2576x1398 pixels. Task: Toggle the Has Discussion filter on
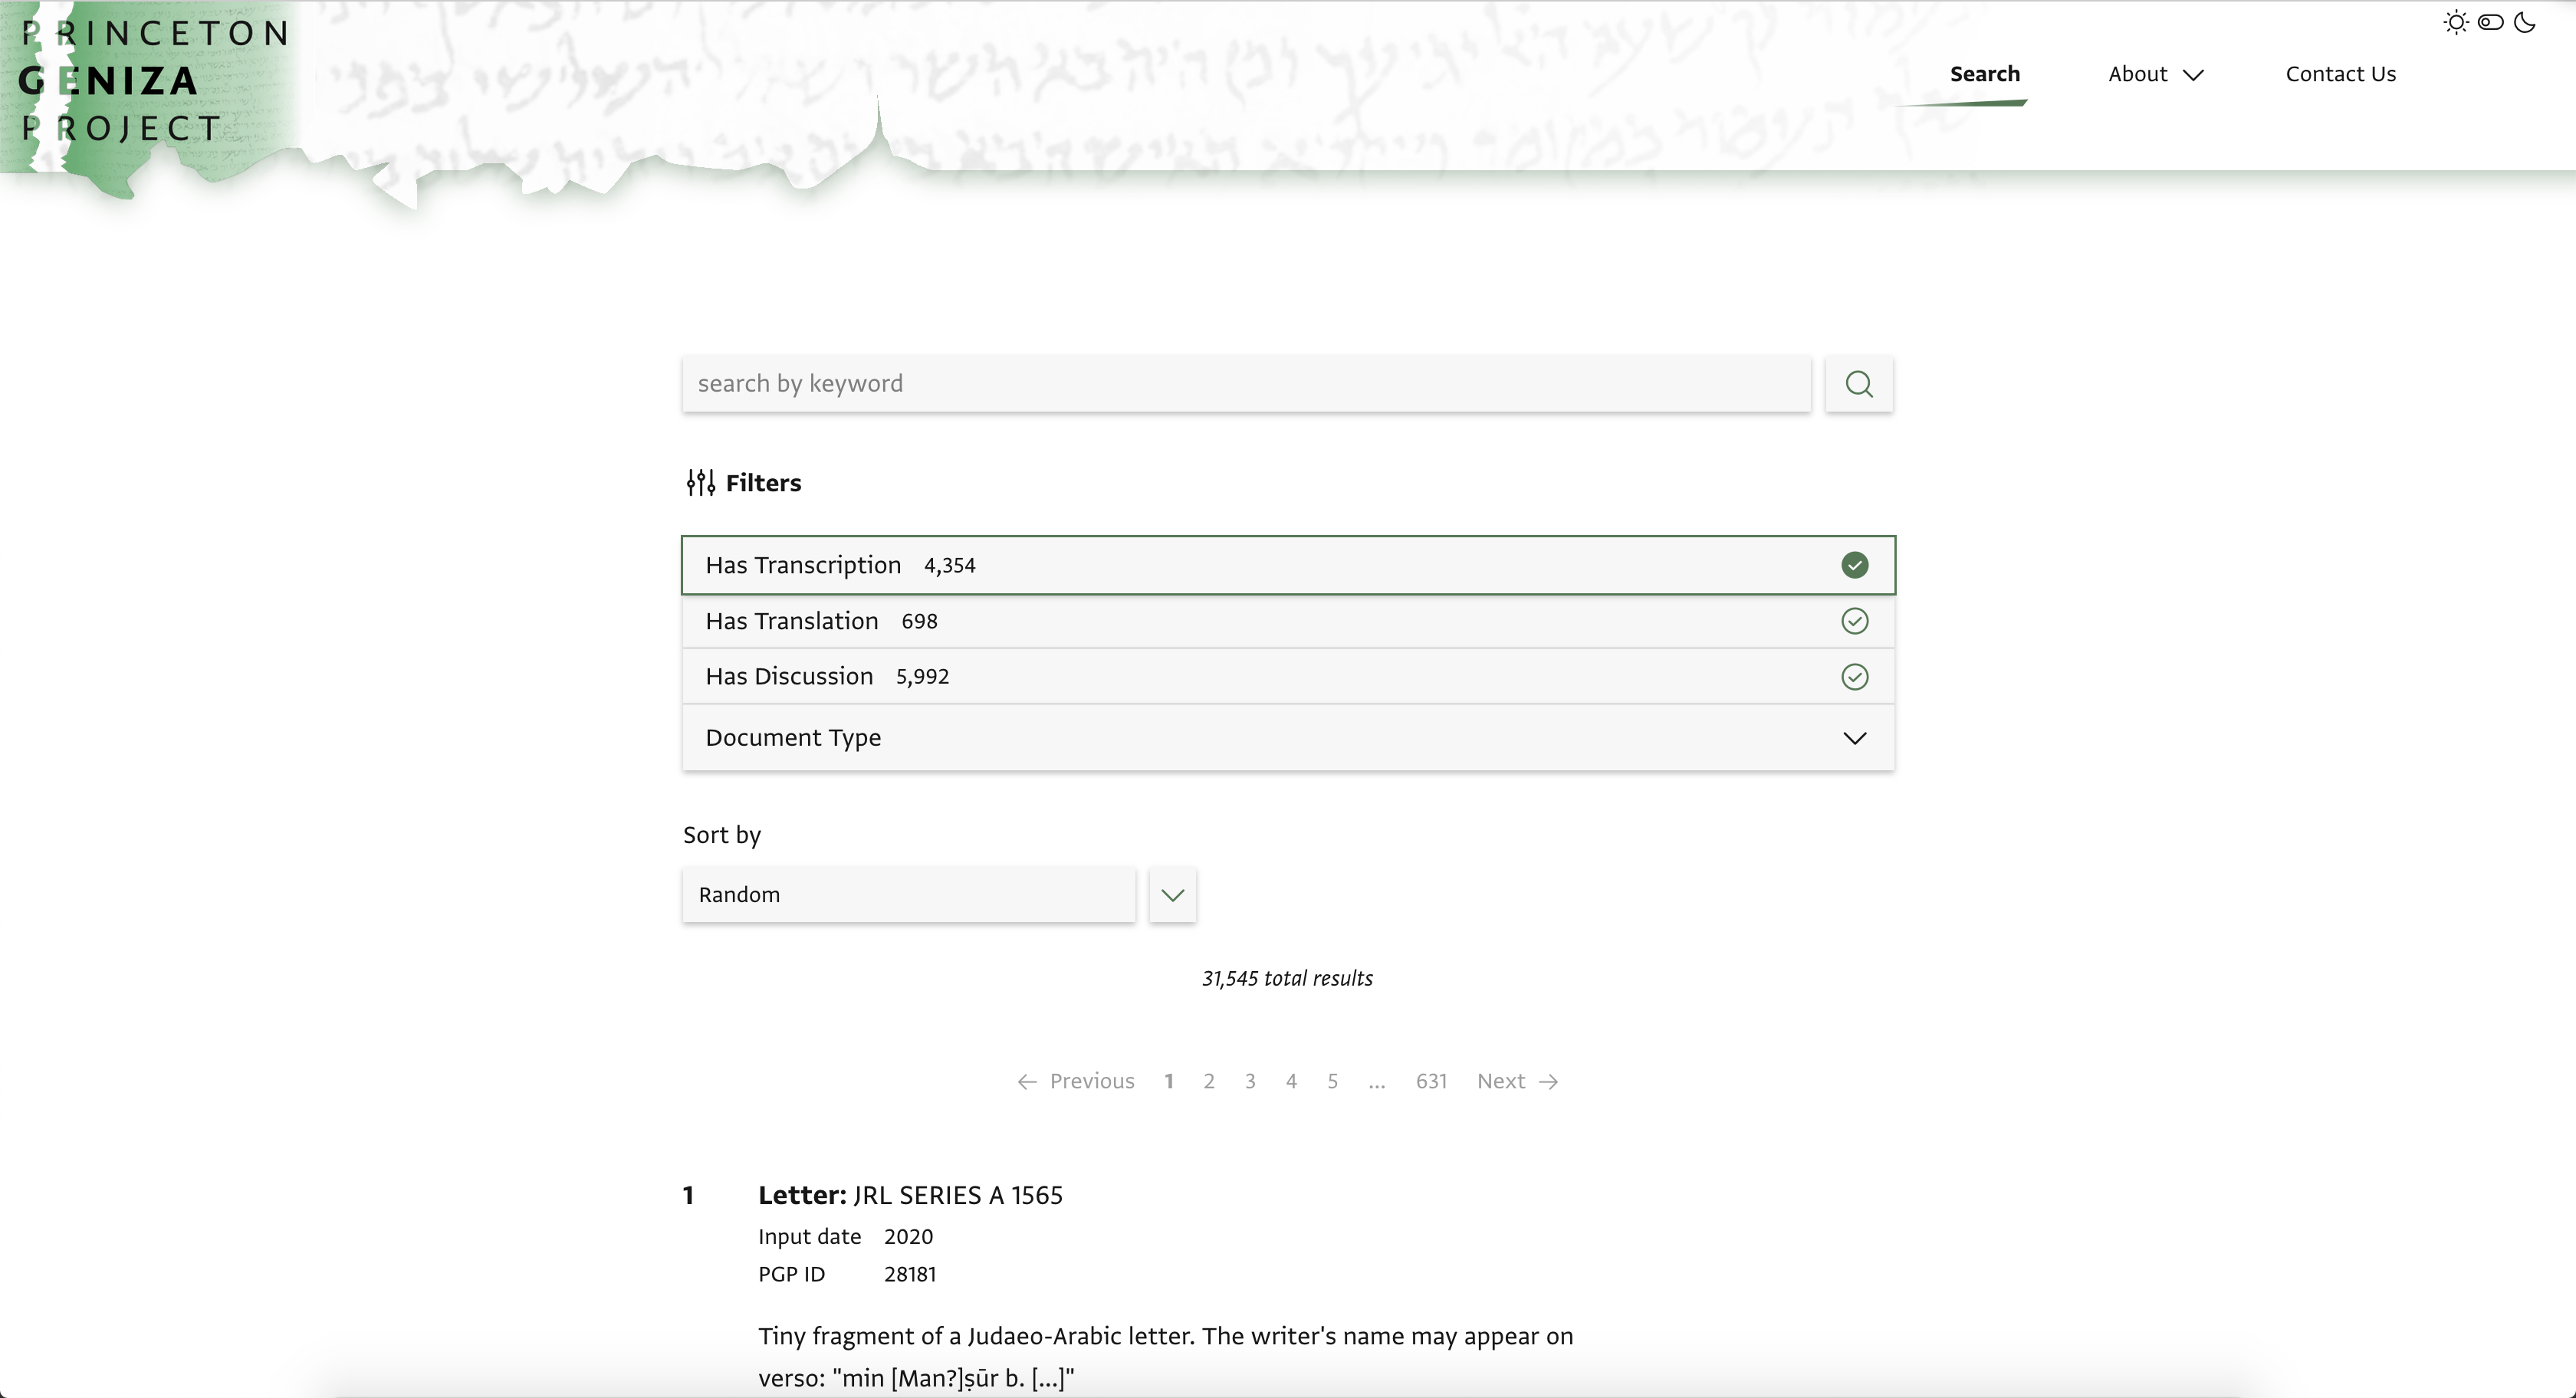tap(1855, 675)
